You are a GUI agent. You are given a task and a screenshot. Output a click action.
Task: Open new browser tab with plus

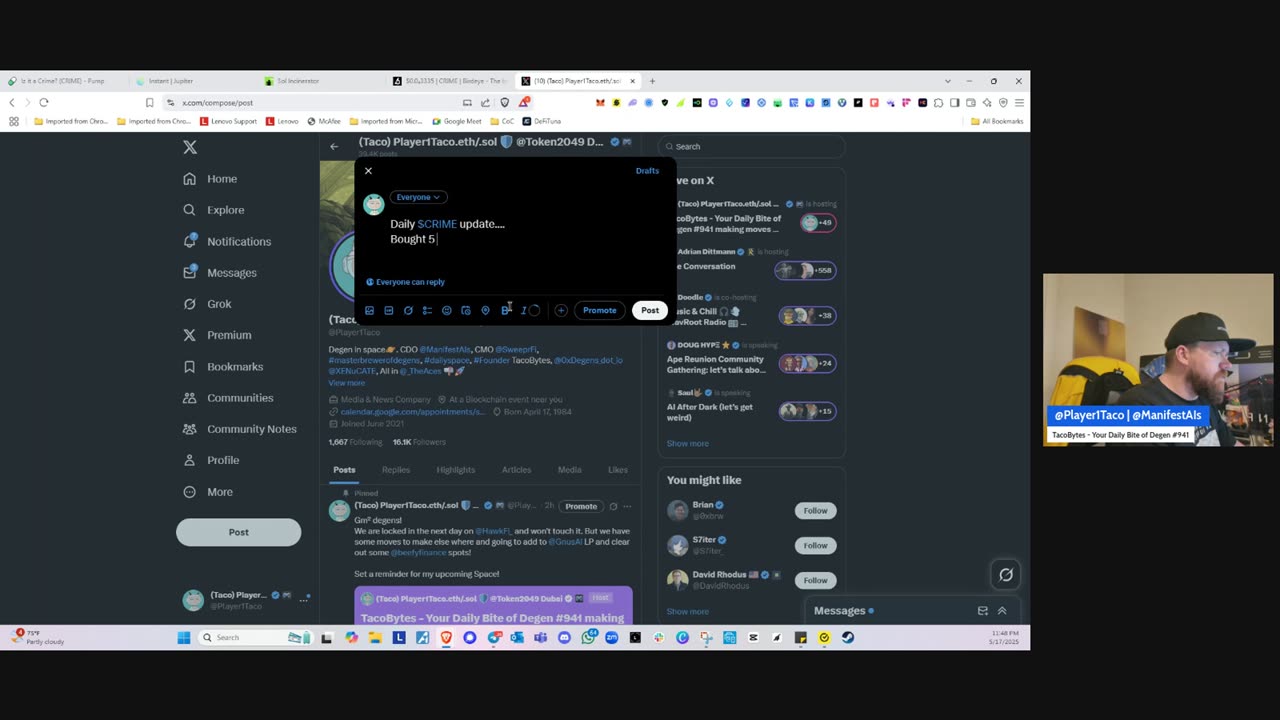(x=652, y=81)
